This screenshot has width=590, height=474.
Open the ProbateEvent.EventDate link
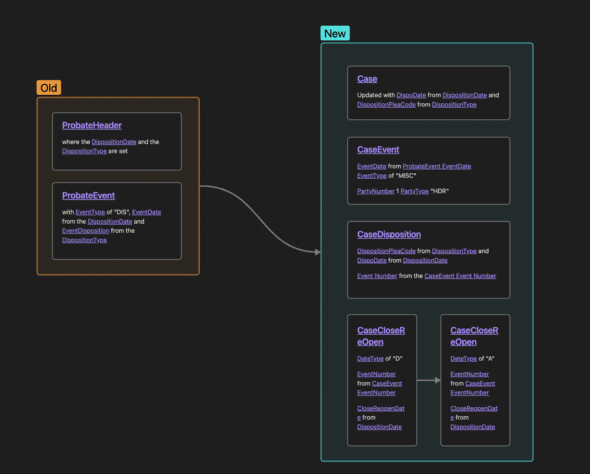437,166
